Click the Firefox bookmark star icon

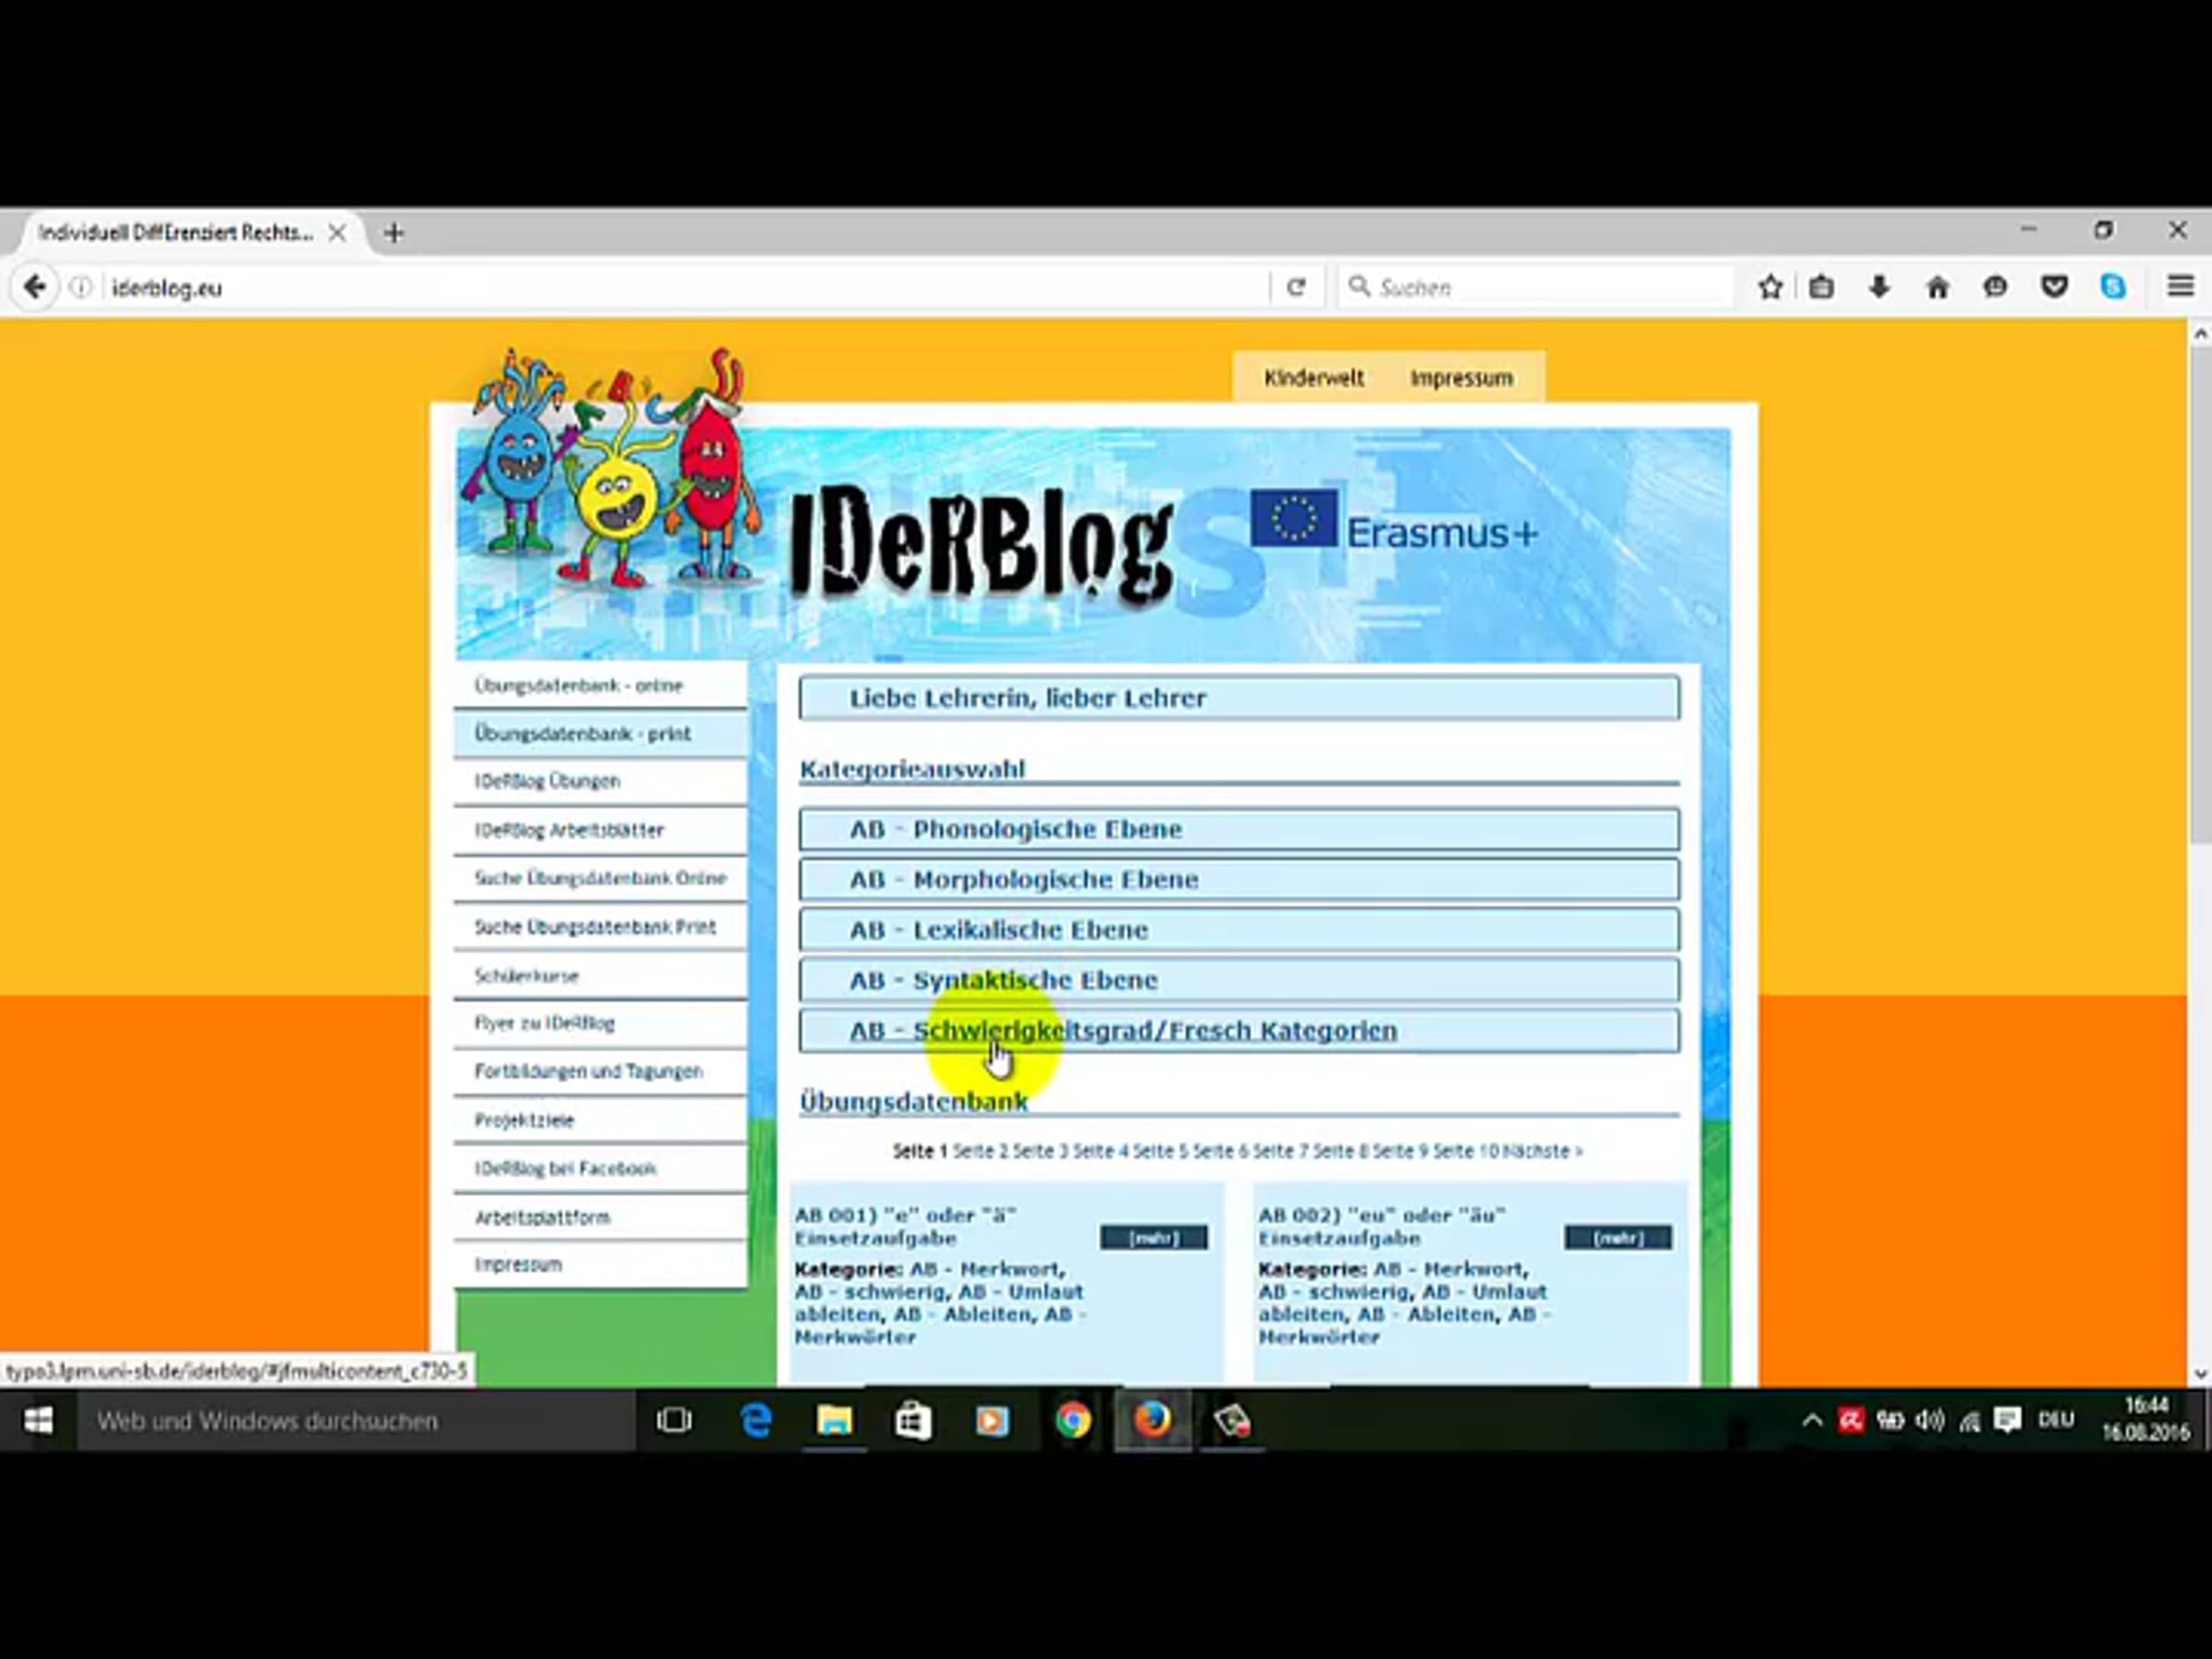[1770, 288]
